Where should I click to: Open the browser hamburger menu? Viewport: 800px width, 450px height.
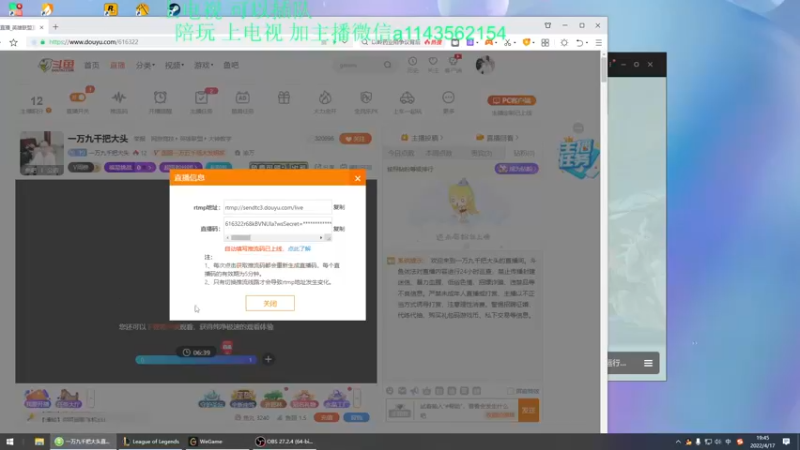point(598,43)
